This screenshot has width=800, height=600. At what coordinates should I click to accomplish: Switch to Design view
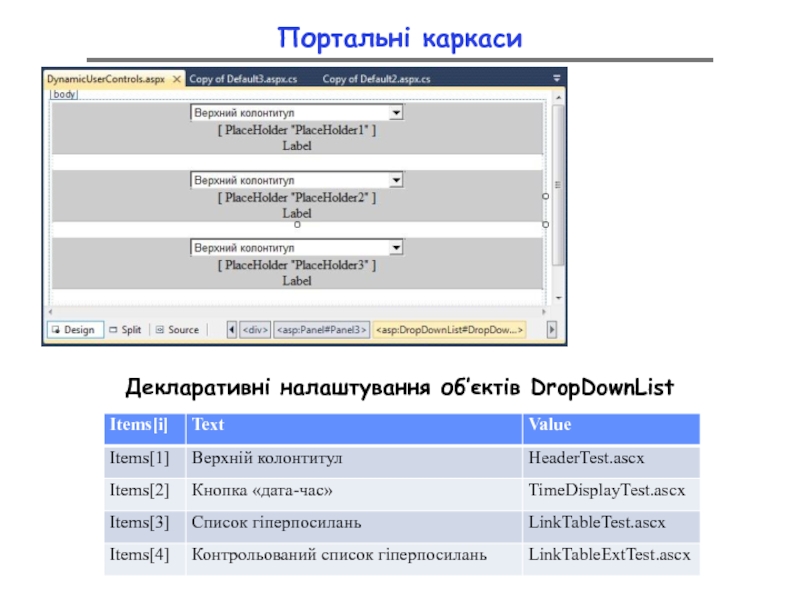point(76,330)
